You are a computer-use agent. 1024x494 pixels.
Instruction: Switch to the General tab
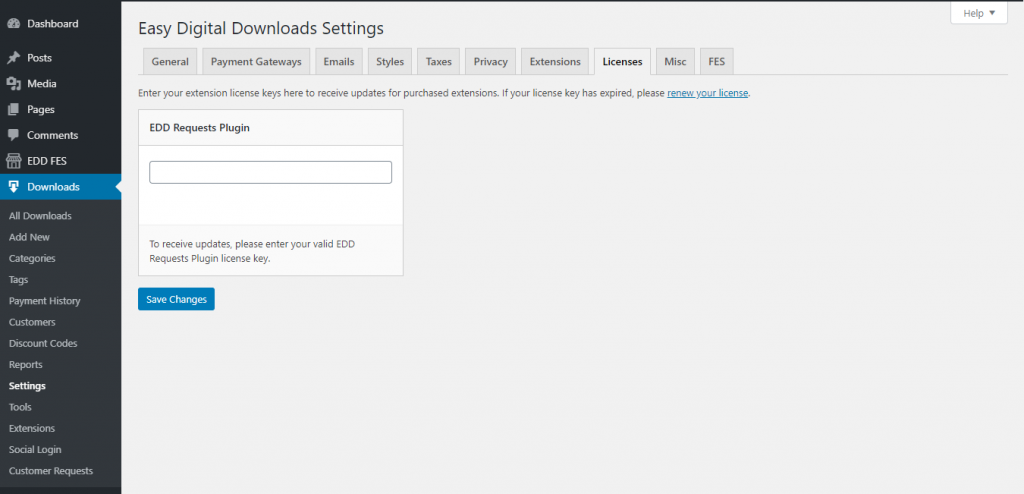[x=170, y=61]
